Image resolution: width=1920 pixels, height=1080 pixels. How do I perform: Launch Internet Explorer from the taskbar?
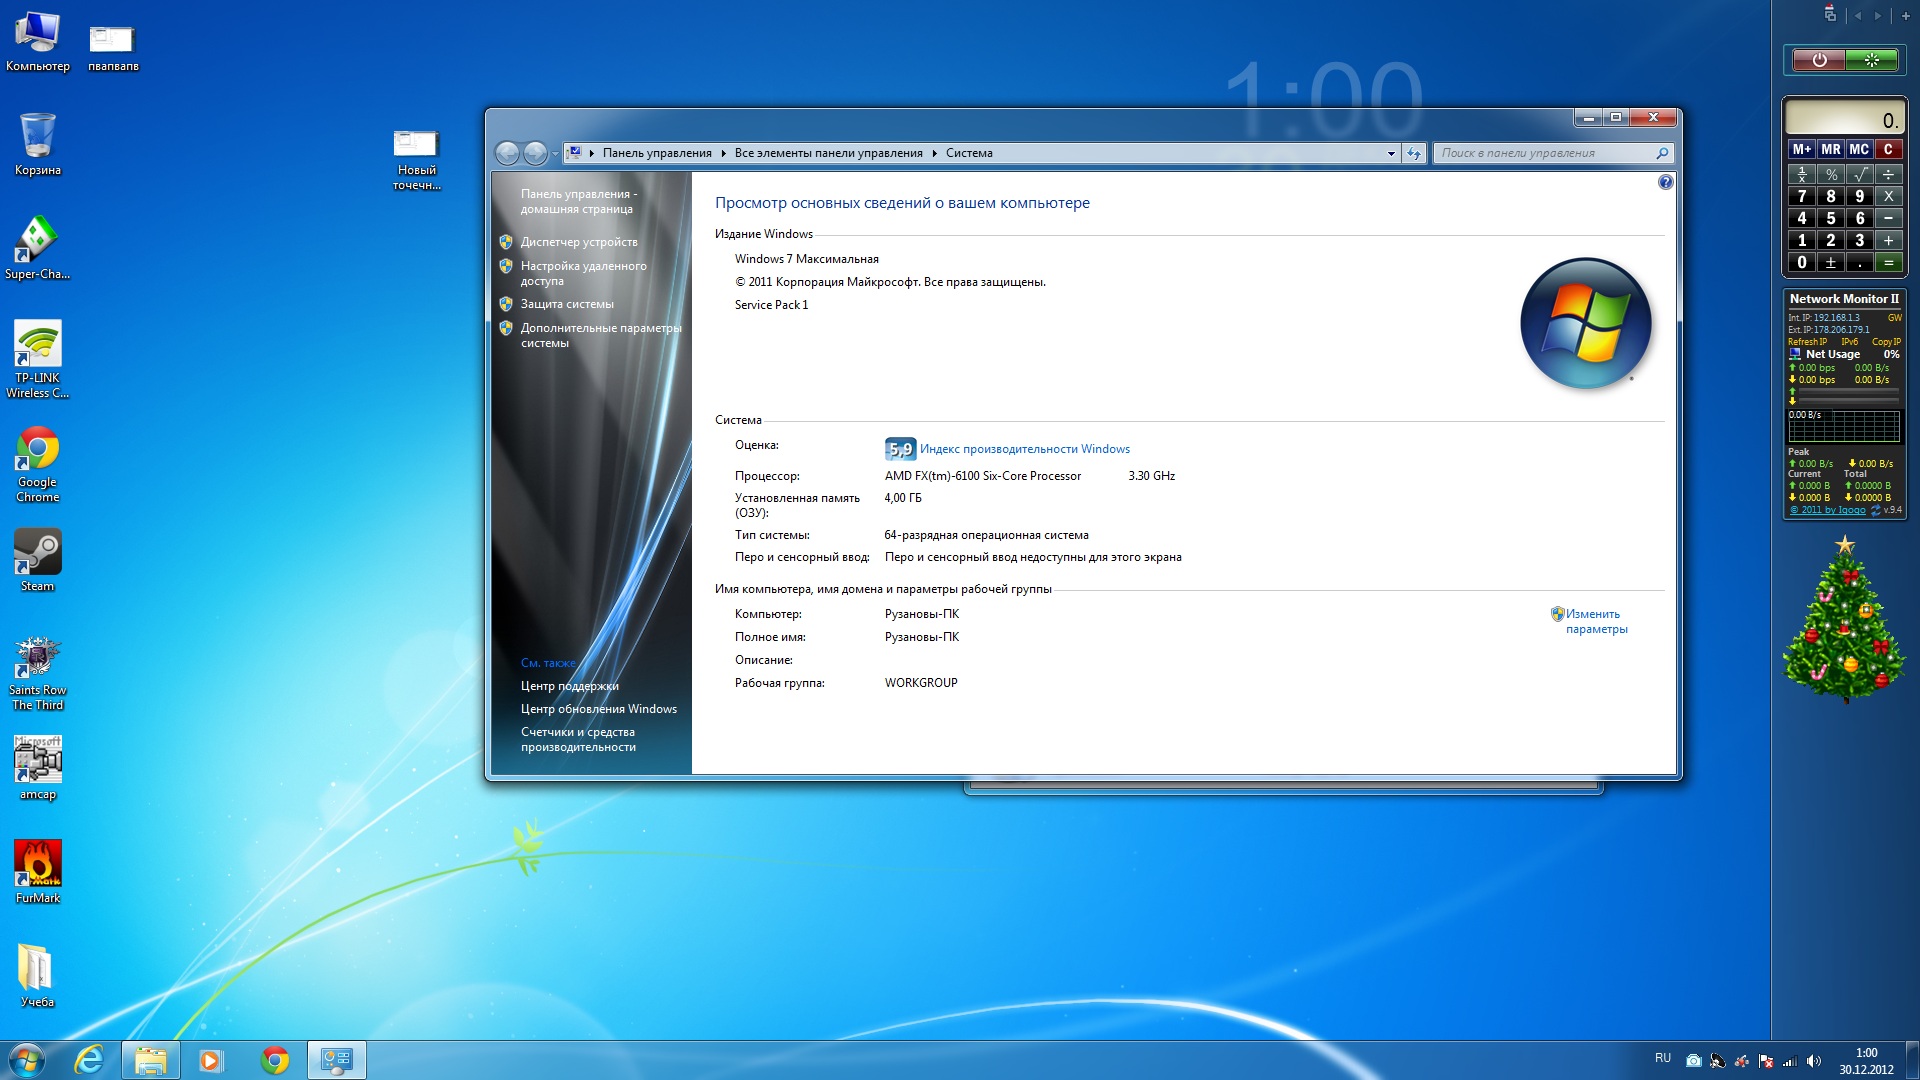click(89, 1060)
